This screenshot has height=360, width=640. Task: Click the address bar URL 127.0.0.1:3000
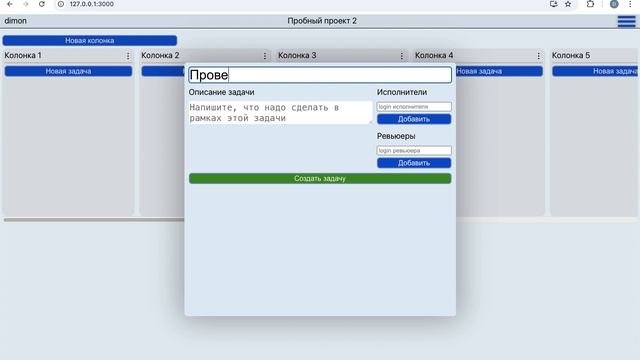[x=91, y=4]
